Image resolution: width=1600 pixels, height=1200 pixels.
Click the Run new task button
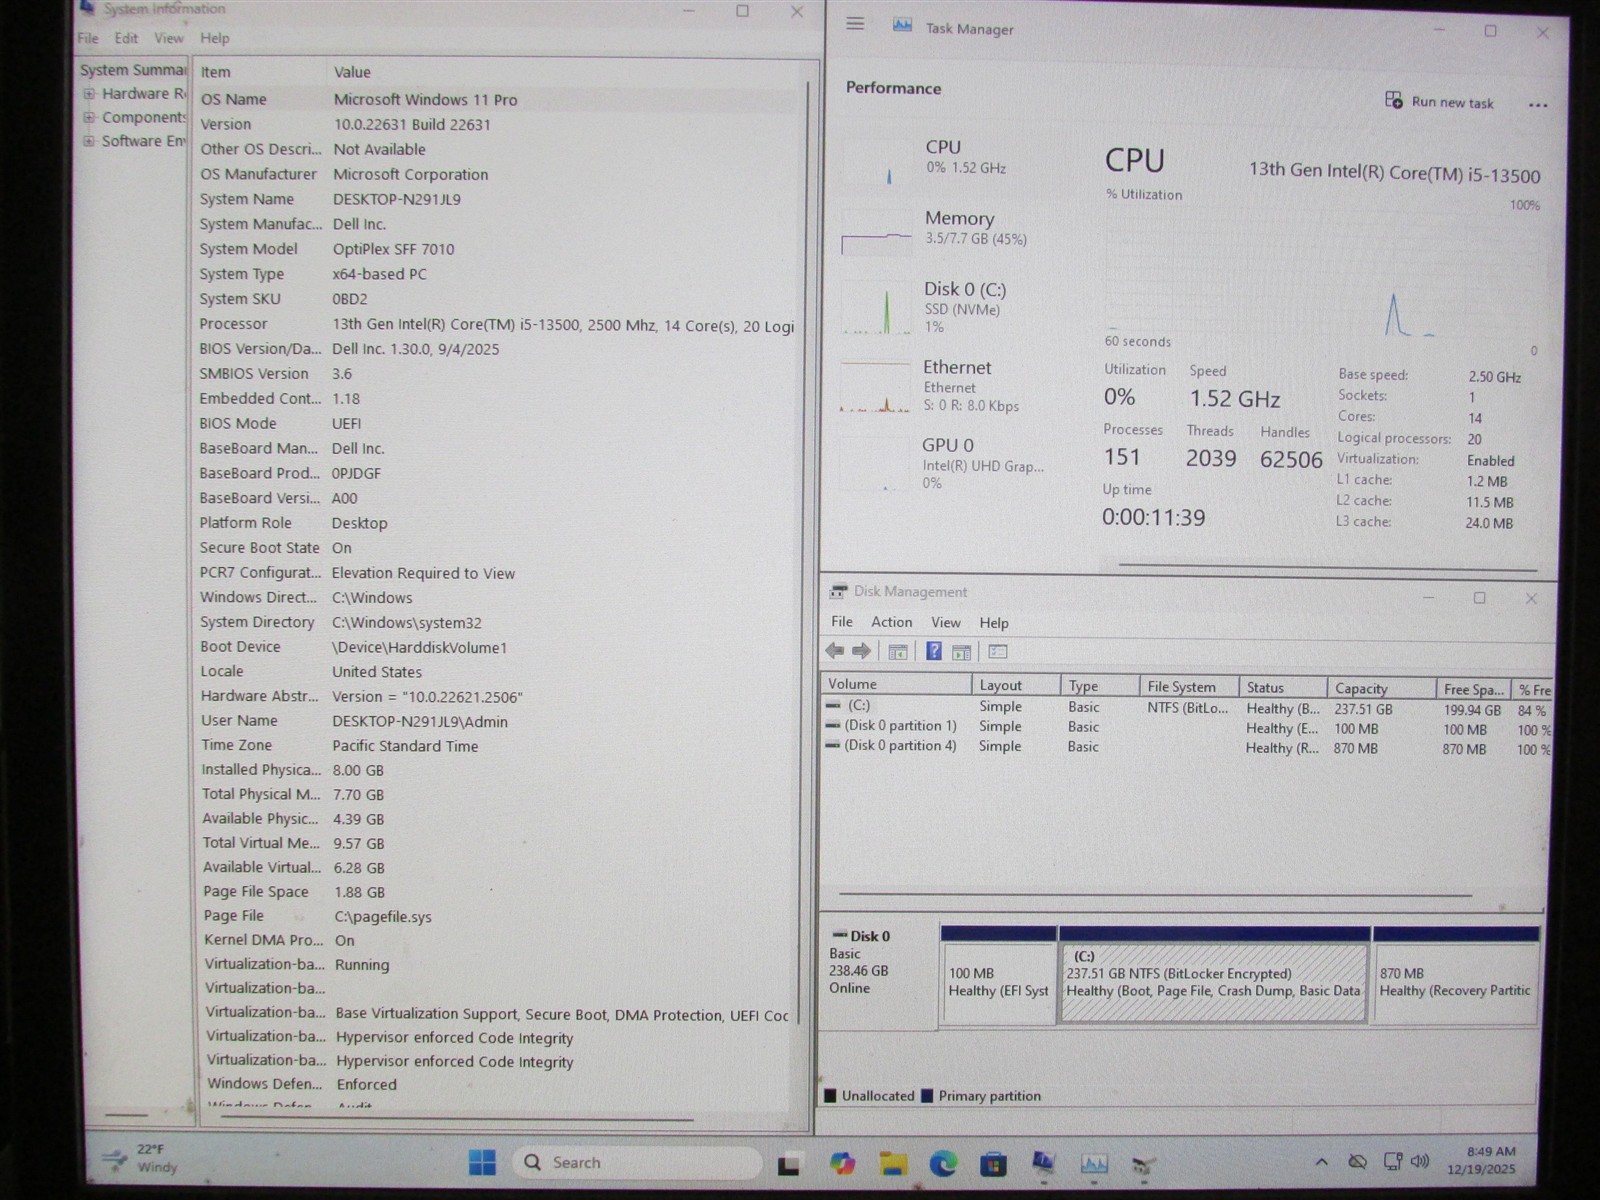pyautogui.click(x=1439, y=102)
